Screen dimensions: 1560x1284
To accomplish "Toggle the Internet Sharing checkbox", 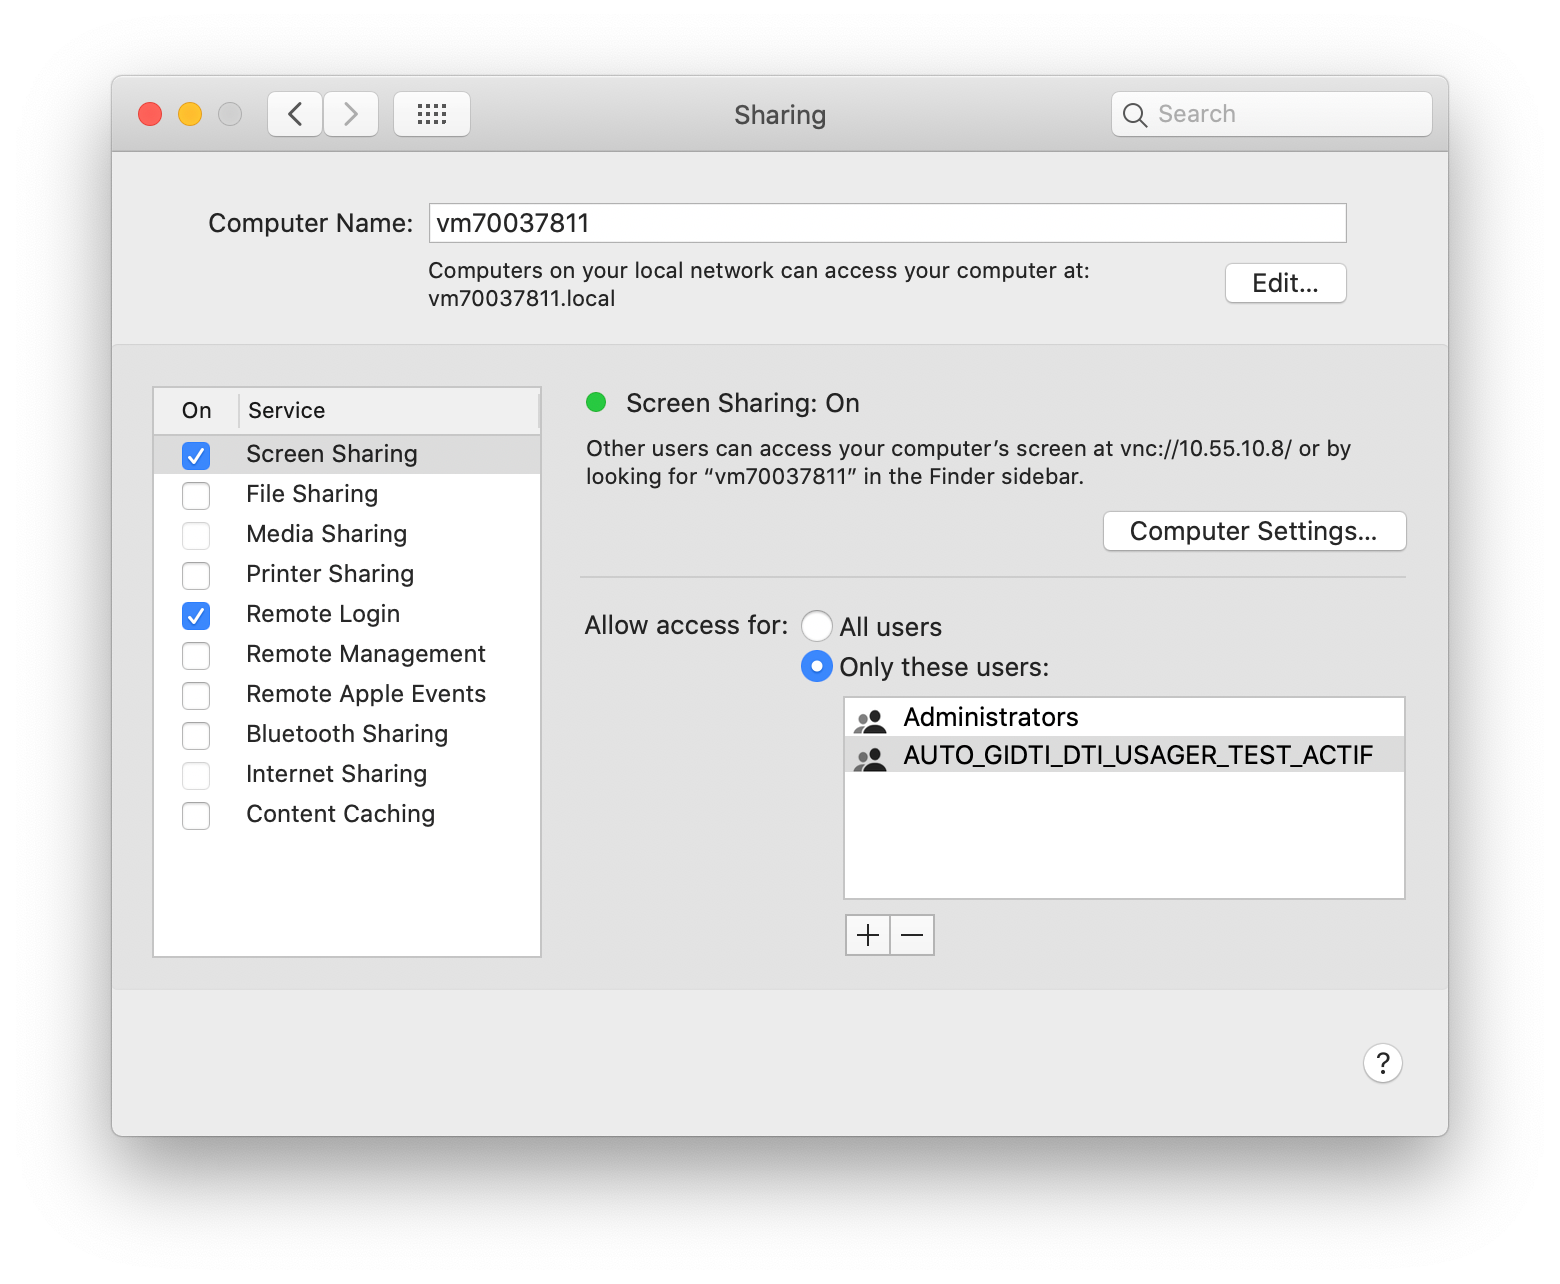I will pyautogui.click(x=196, y=776).
